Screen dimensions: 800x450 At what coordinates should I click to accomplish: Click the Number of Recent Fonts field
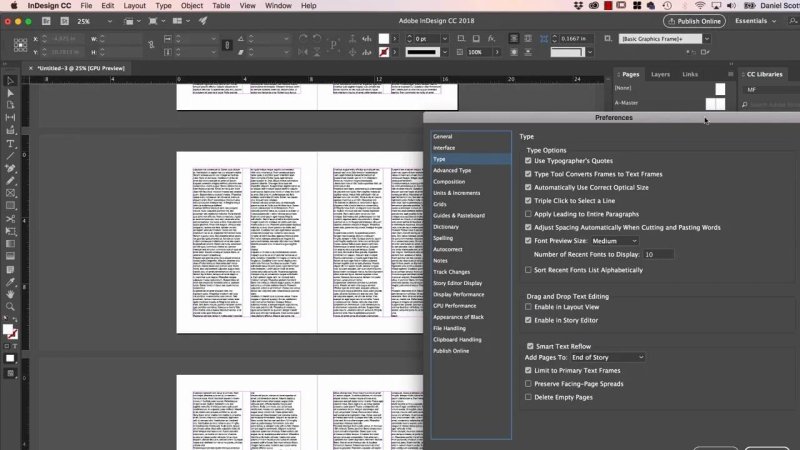658,255
